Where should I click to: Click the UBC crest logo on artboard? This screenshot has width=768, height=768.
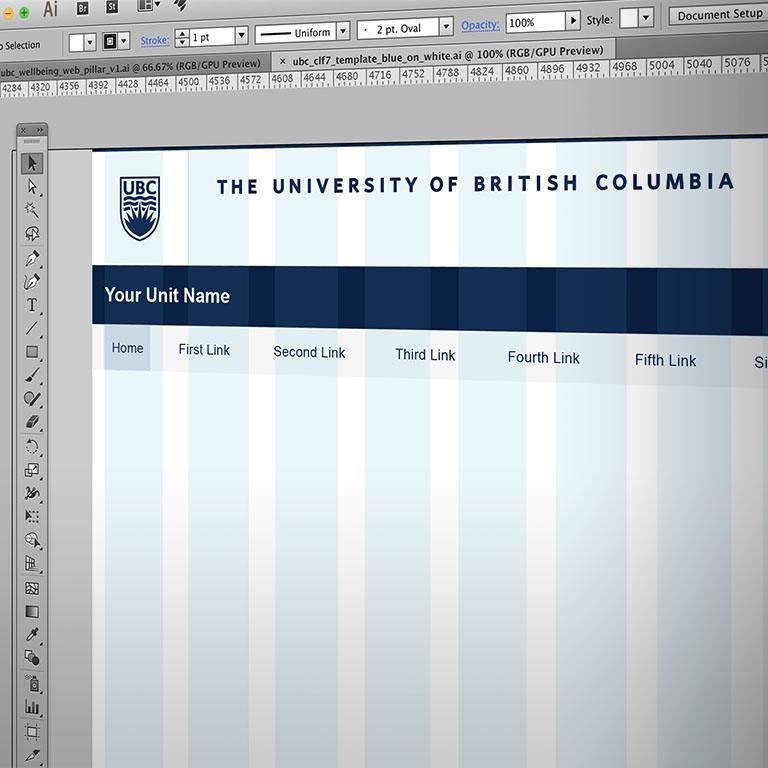[x=140, y=208]
